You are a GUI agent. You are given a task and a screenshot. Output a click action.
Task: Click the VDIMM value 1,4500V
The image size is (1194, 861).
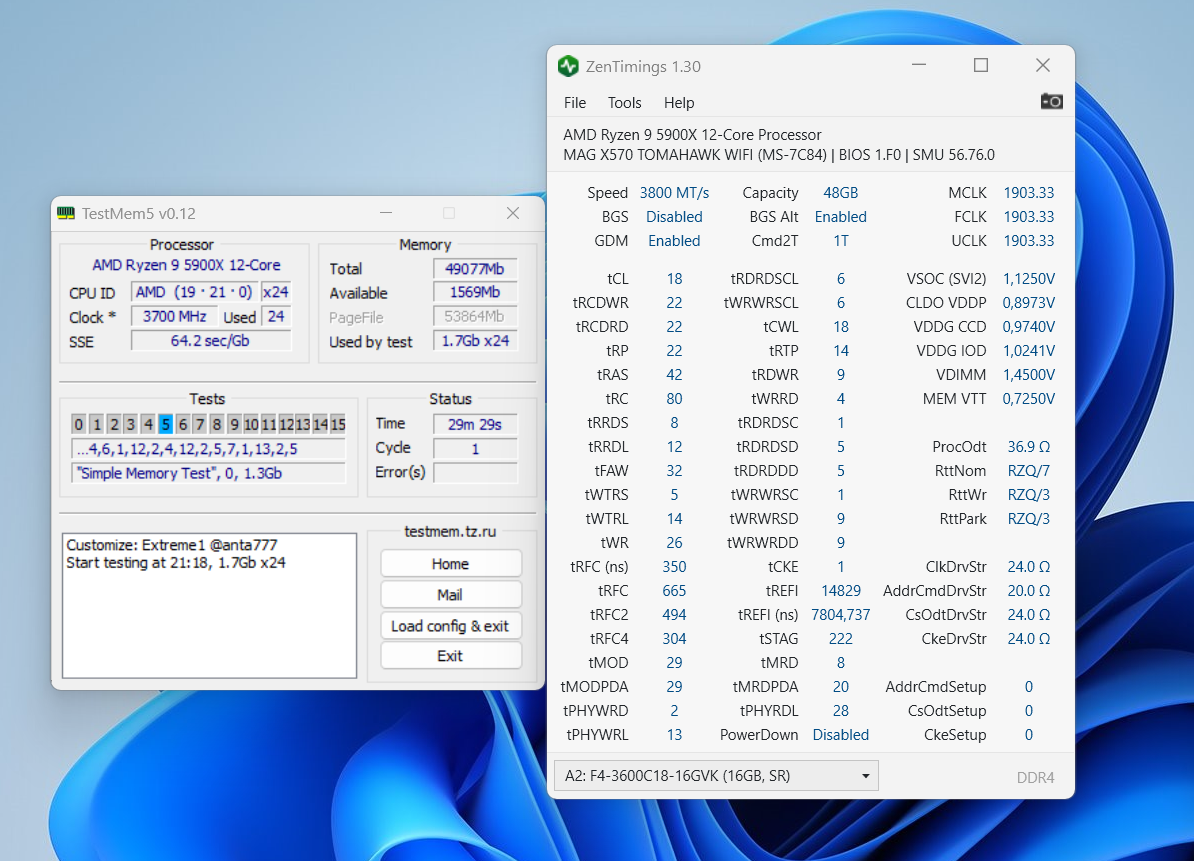coord(1029,375)
